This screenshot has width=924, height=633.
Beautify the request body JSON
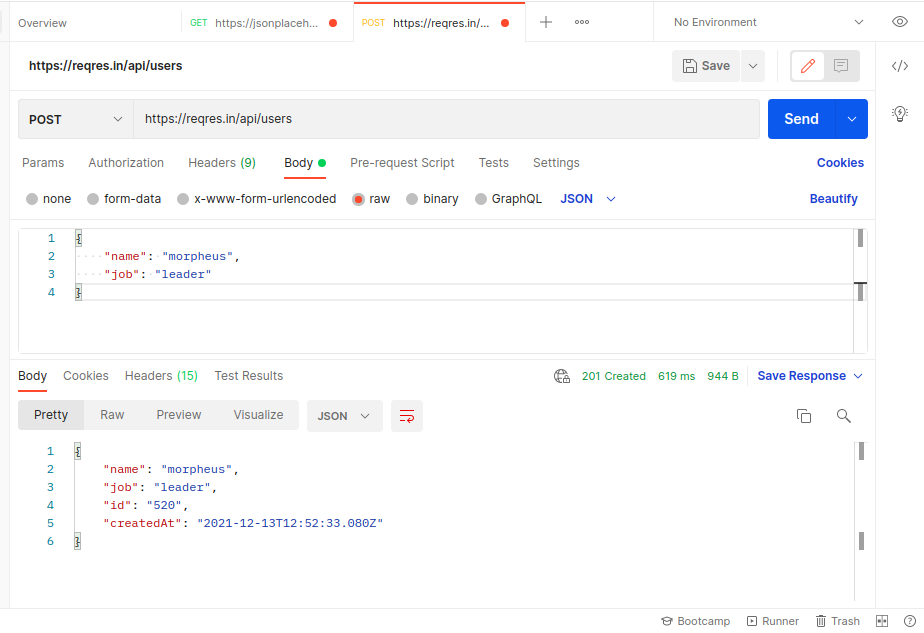click(833, 199)
